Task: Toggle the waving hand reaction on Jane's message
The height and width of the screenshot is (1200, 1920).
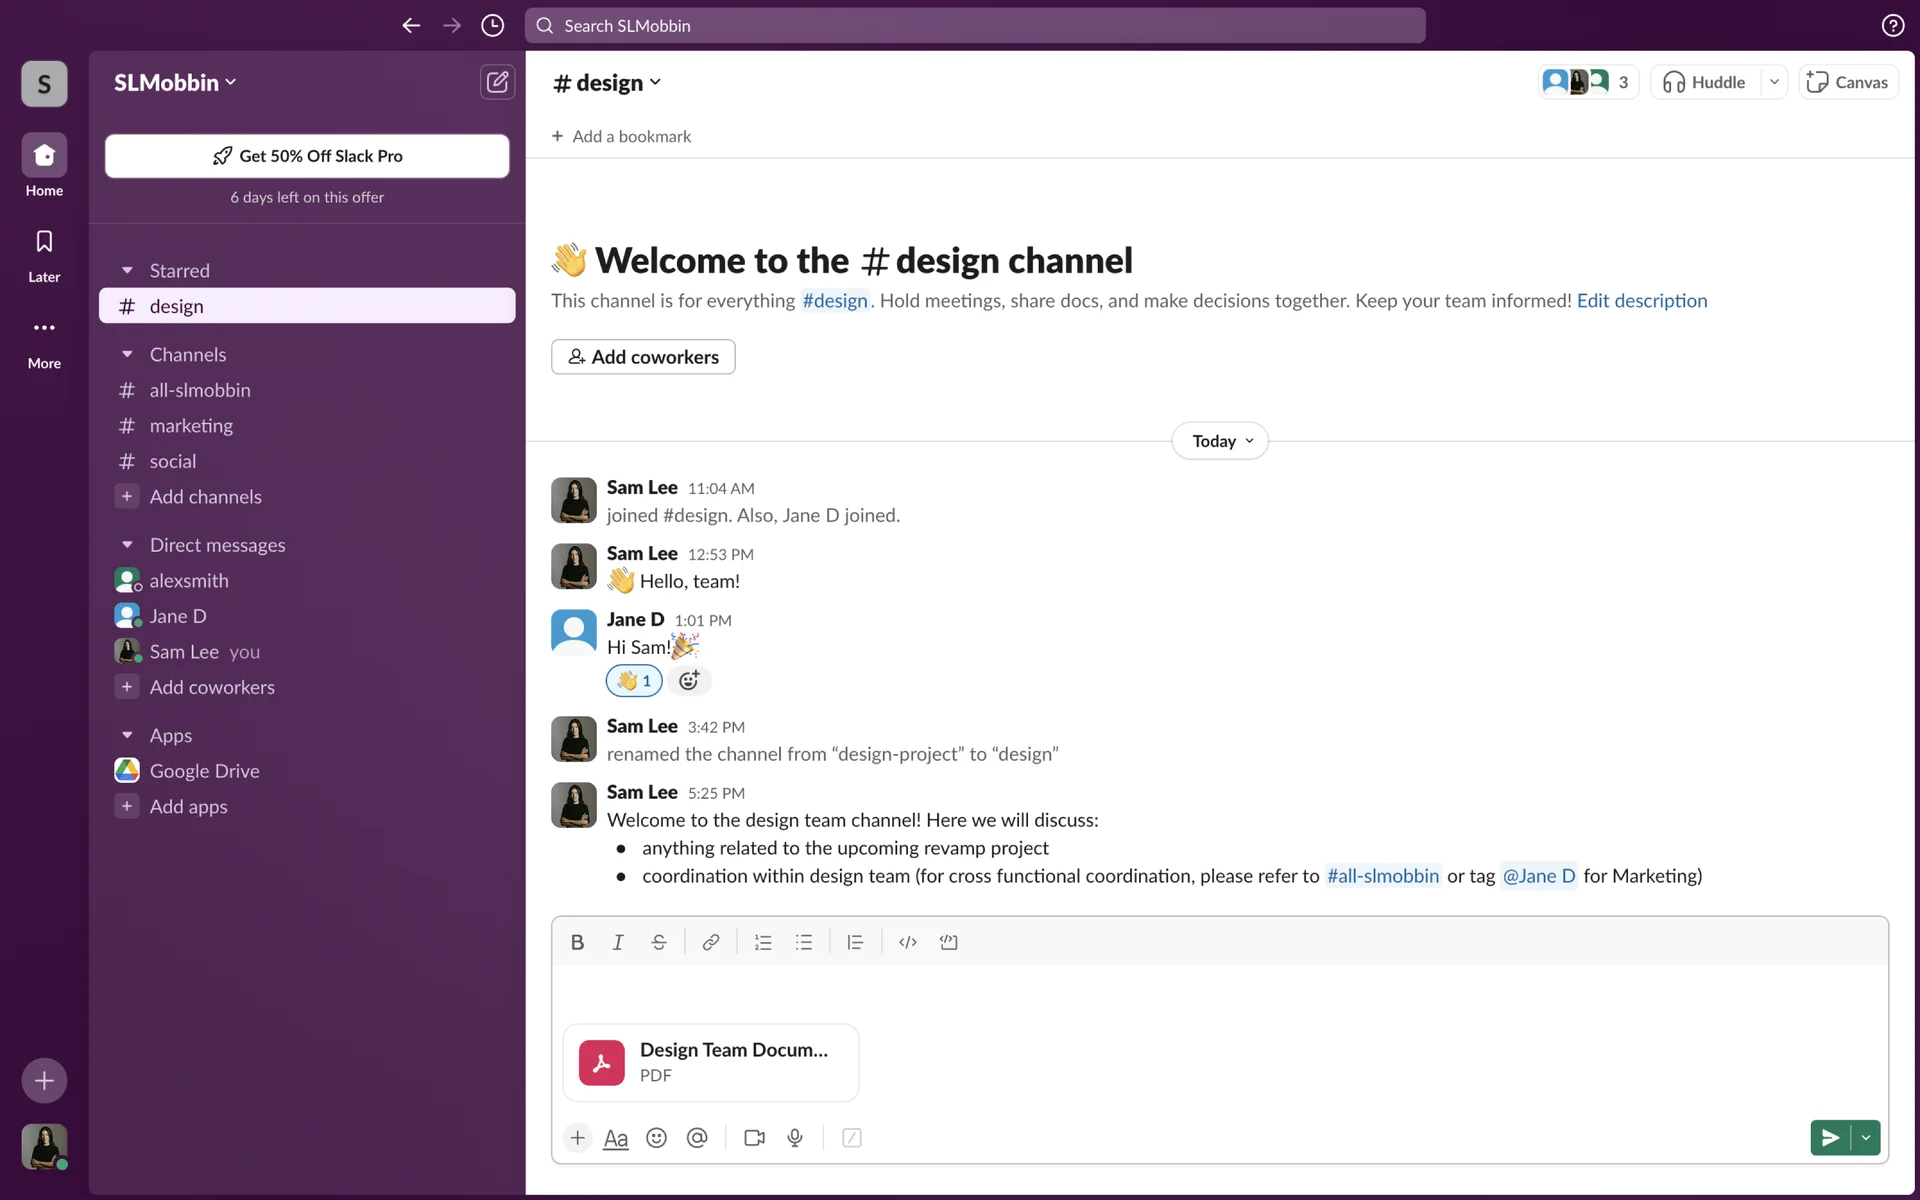Action: pyautogui.click(x=634, y=681)
